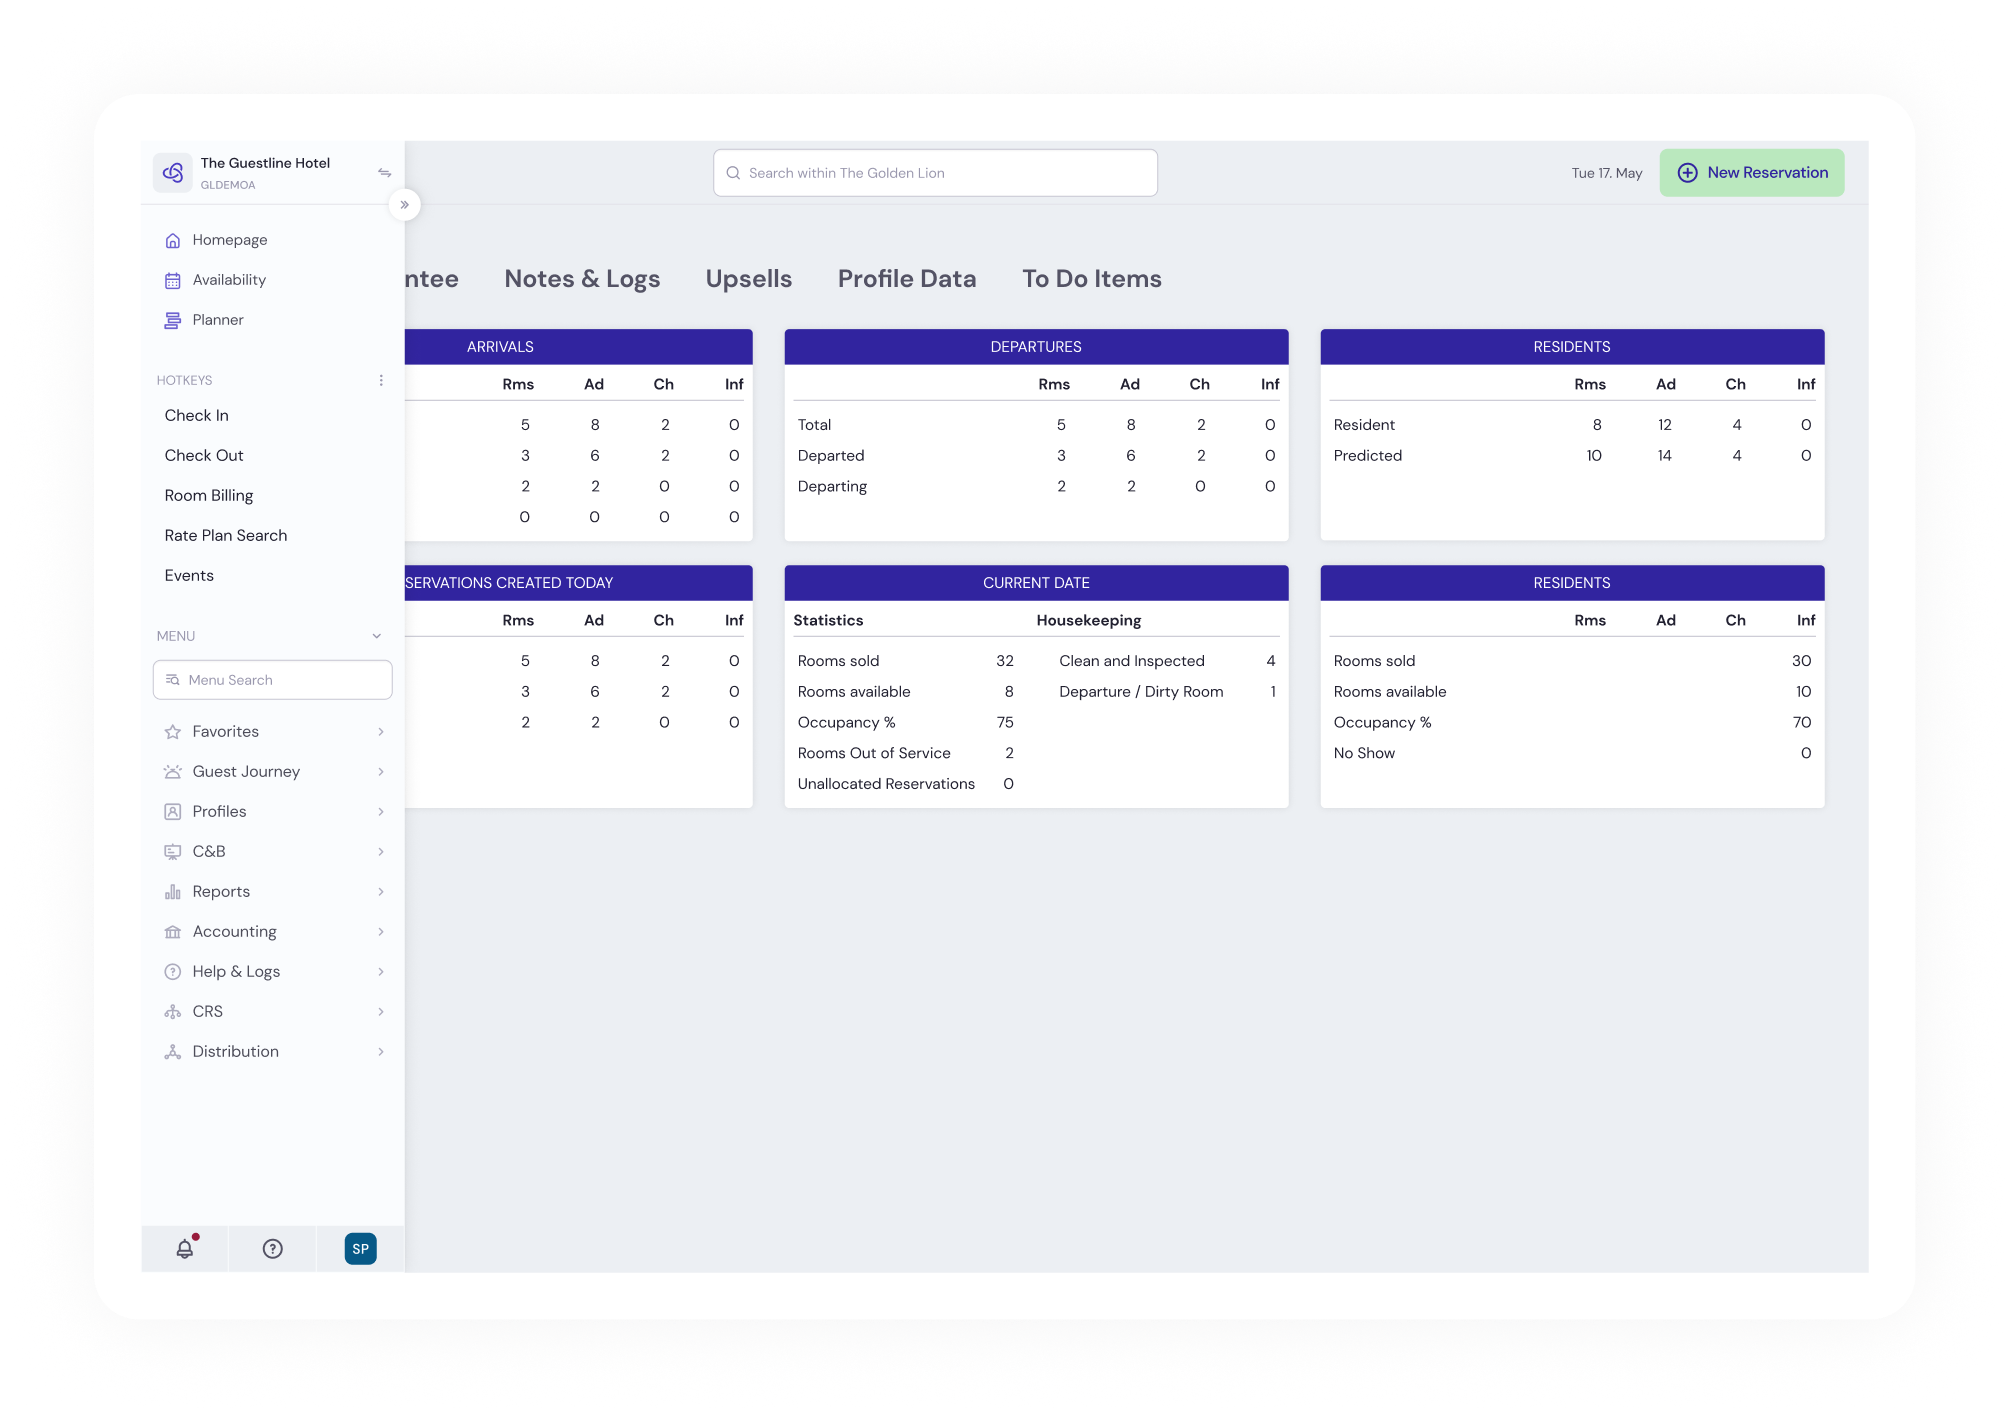2010x1414 pixels.
Task: Open notifications bell icon
Action: (185, 1248)
